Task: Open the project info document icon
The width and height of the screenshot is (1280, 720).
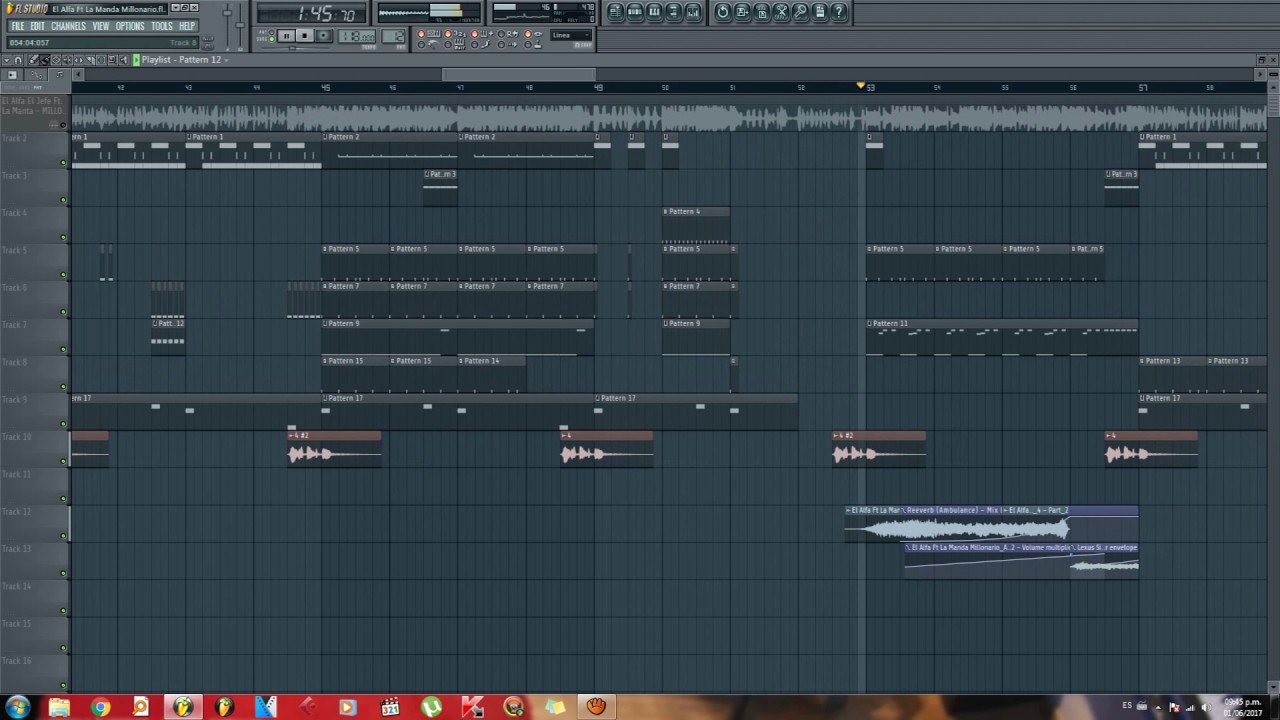Action: click(819, 12)
